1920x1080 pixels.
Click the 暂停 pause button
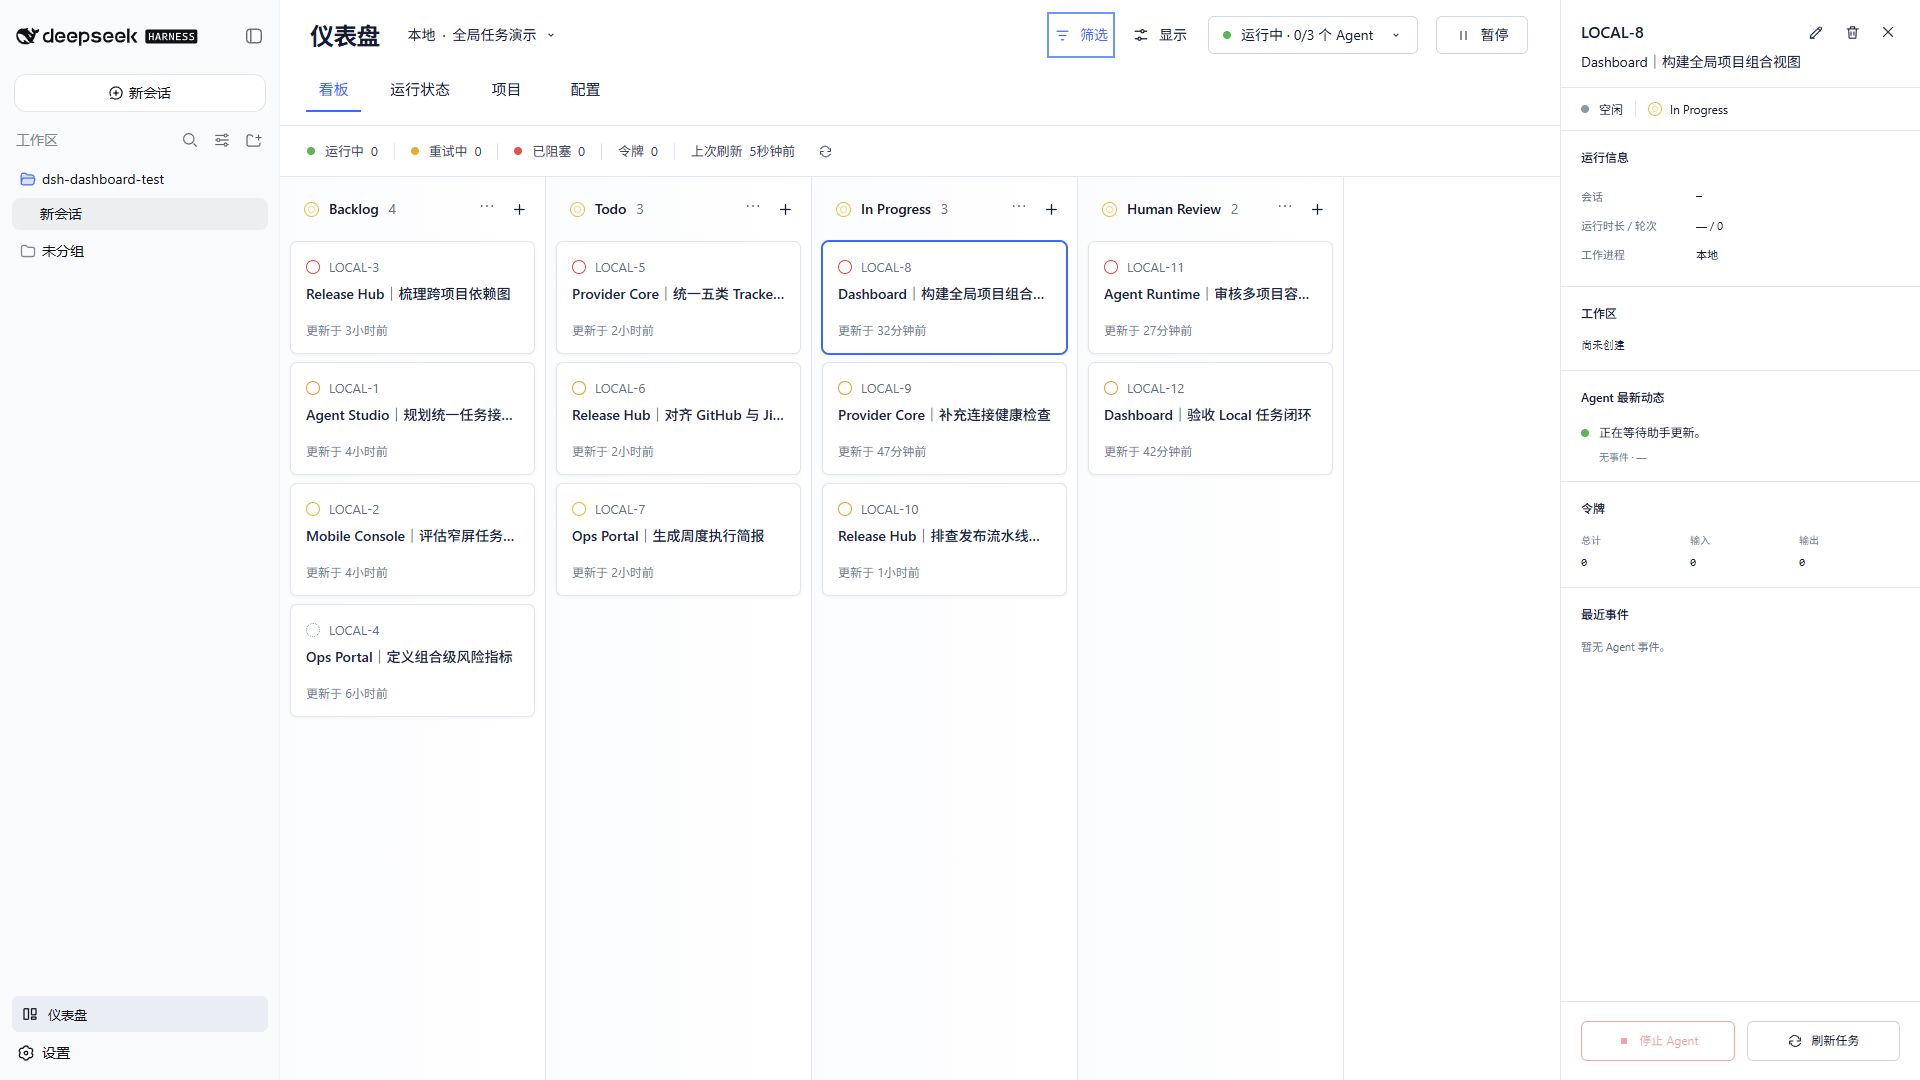(1481, 35)
